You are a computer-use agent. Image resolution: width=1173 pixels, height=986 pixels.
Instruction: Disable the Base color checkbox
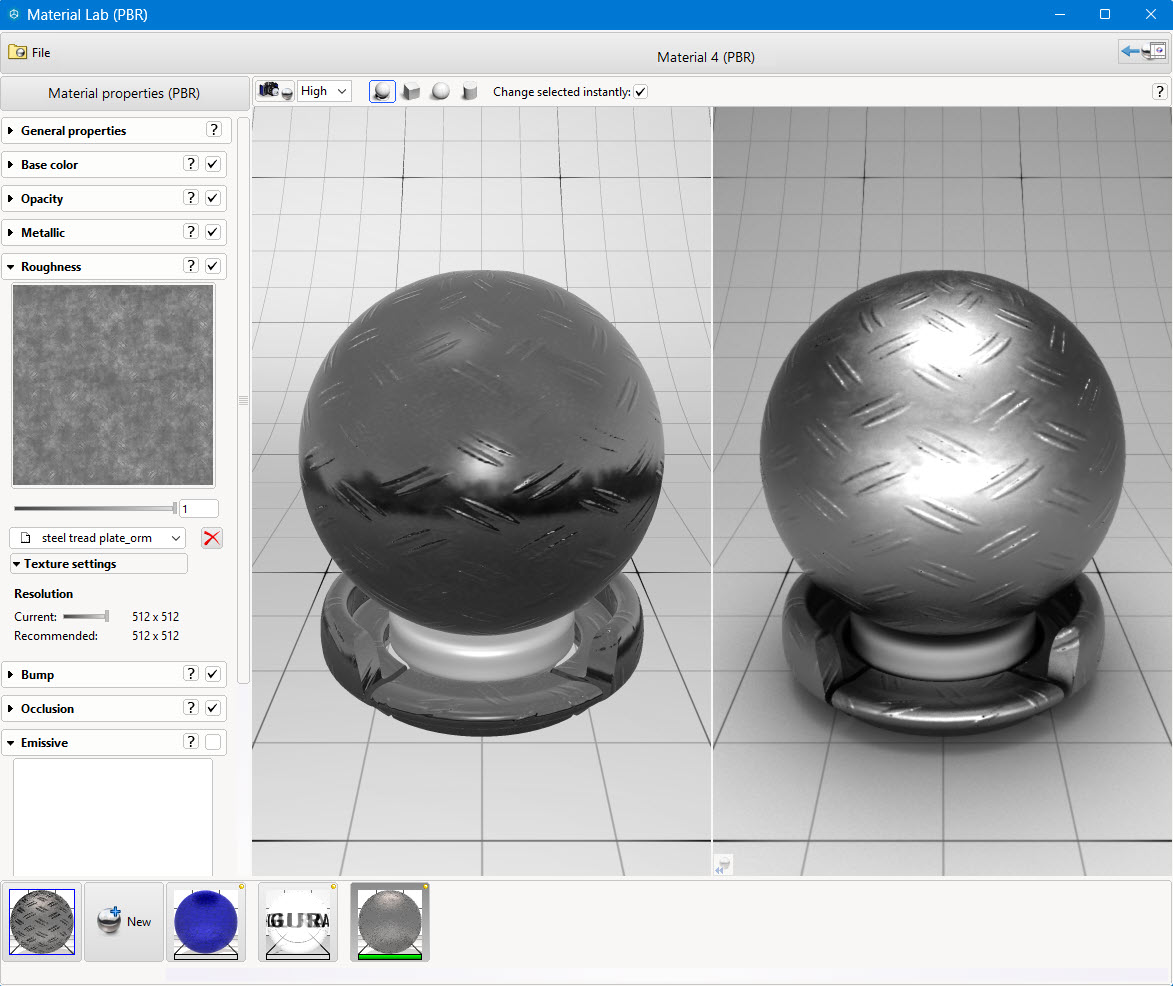(x=213, y=164)
